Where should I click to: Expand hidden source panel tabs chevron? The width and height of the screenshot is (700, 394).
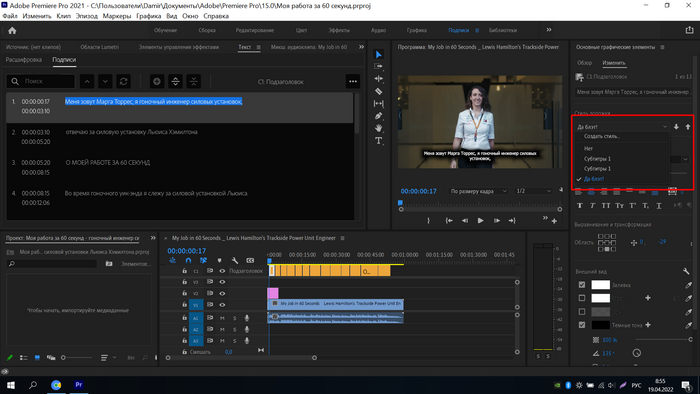coord(361,47)
